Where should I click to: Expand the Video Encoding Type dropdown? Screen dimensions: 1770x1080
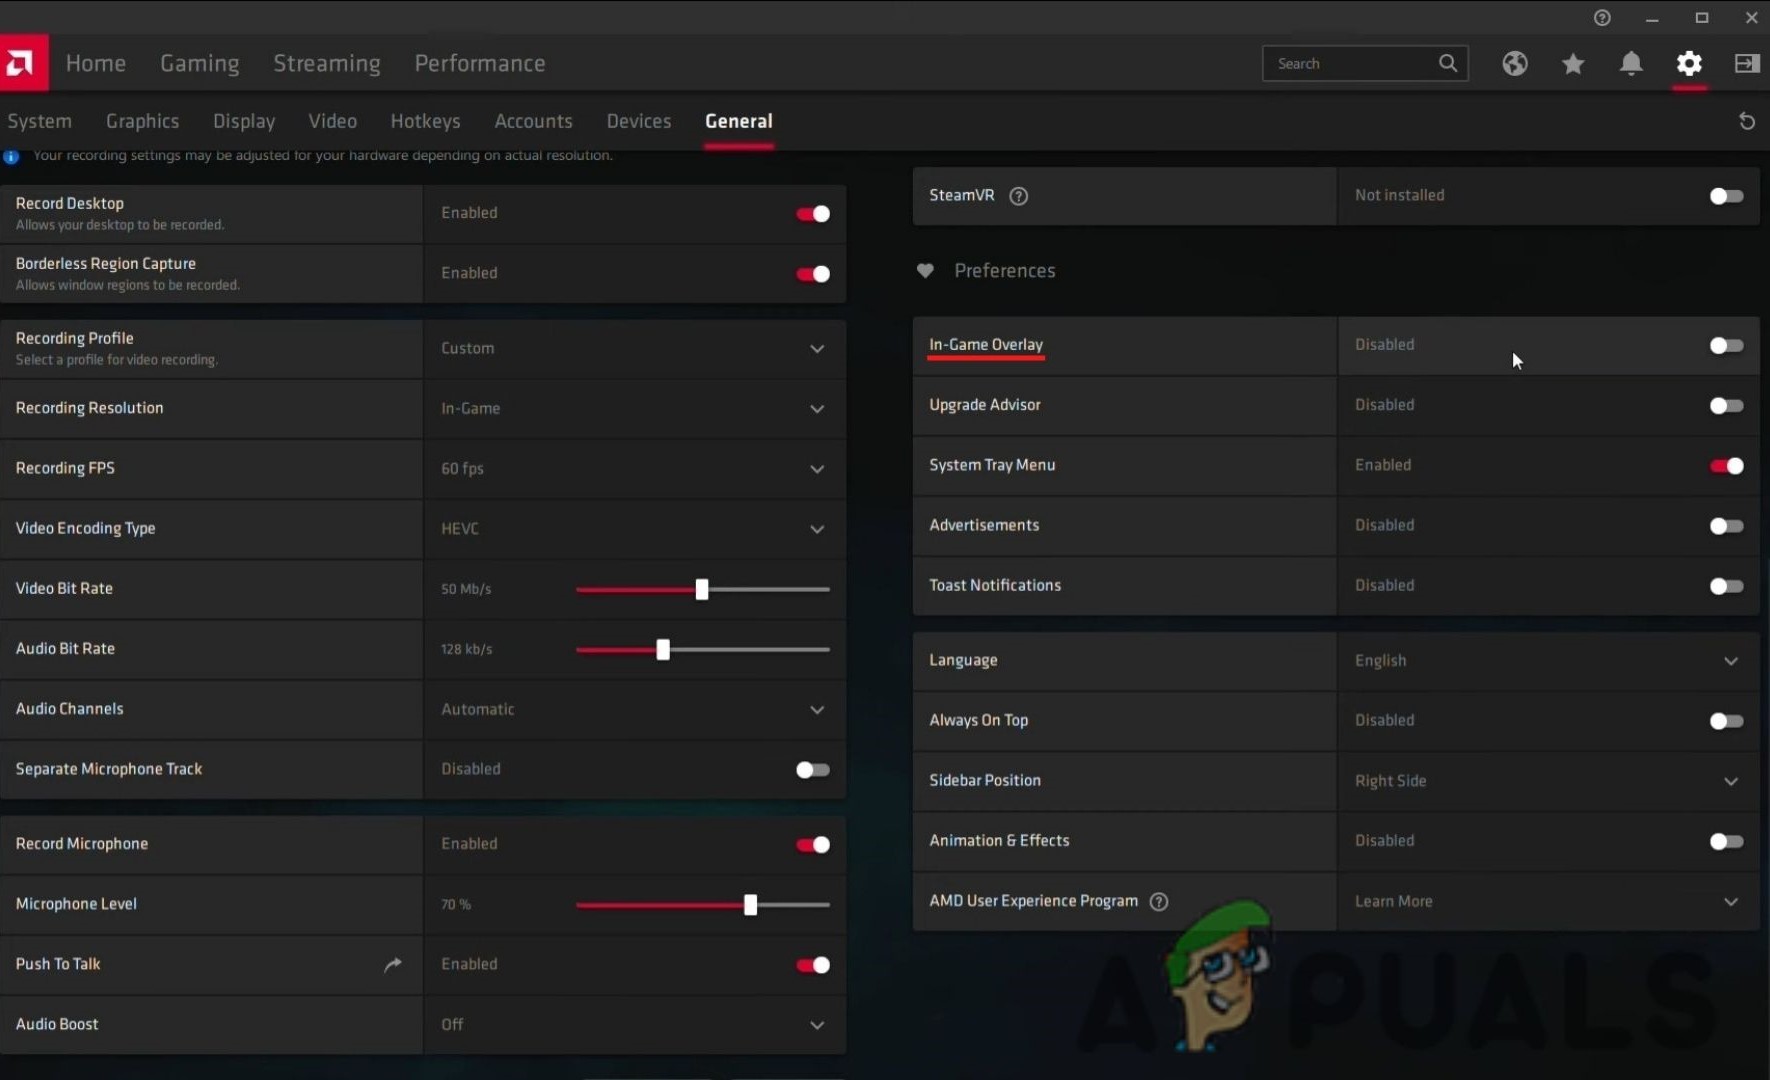pyautogui.click(x=817, y=529)
